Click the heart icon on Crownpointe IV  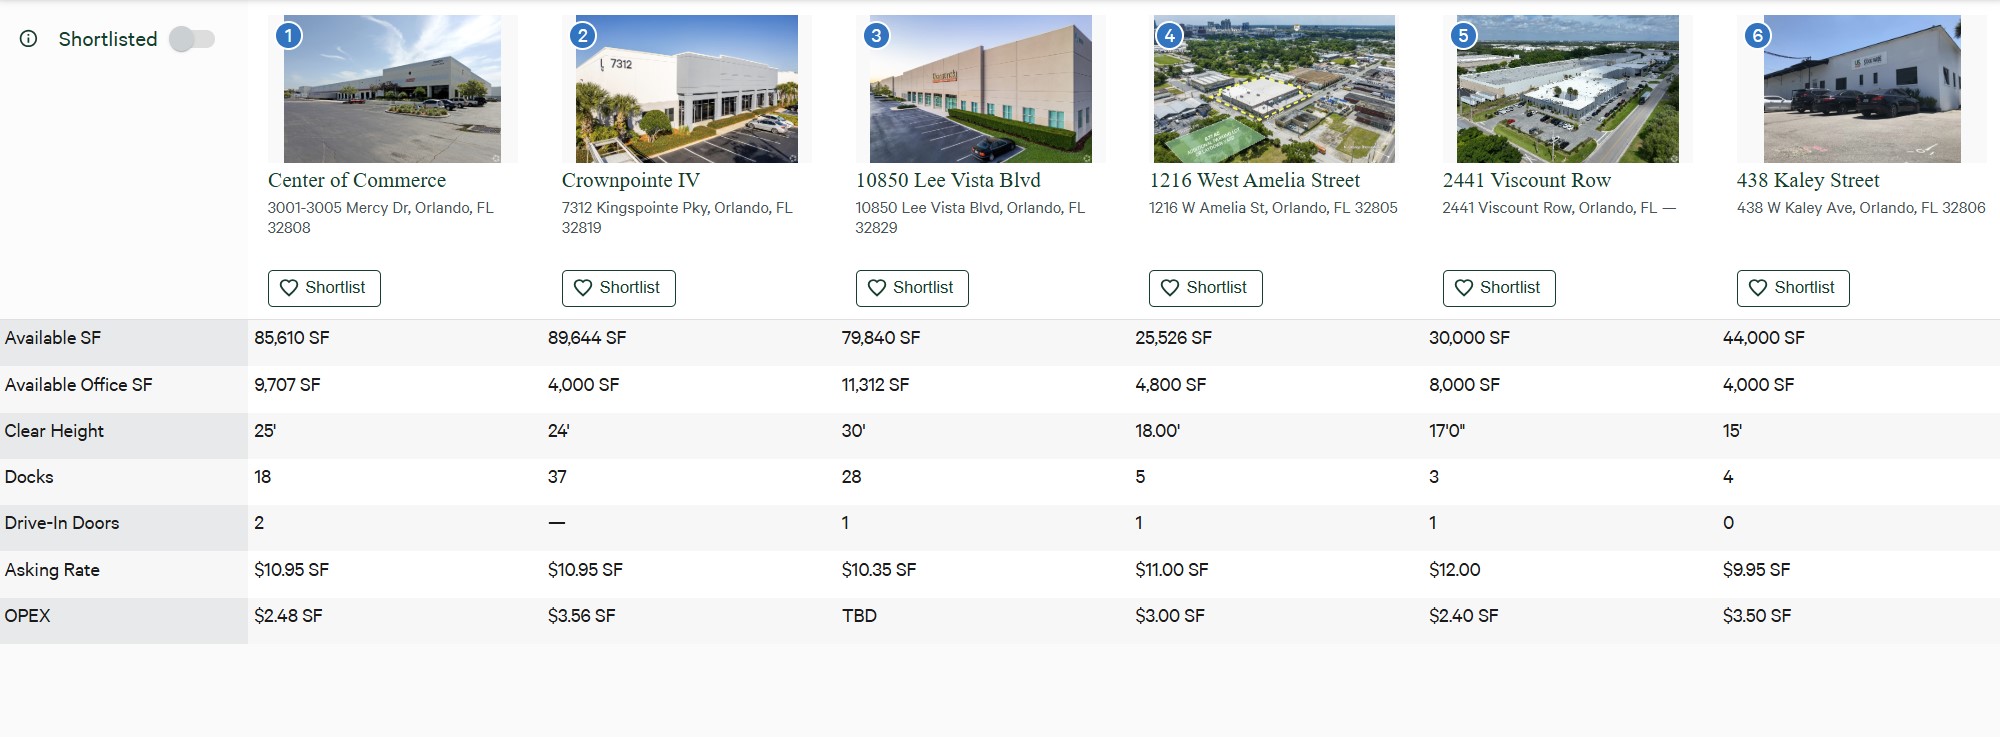(x=583, y=287)
